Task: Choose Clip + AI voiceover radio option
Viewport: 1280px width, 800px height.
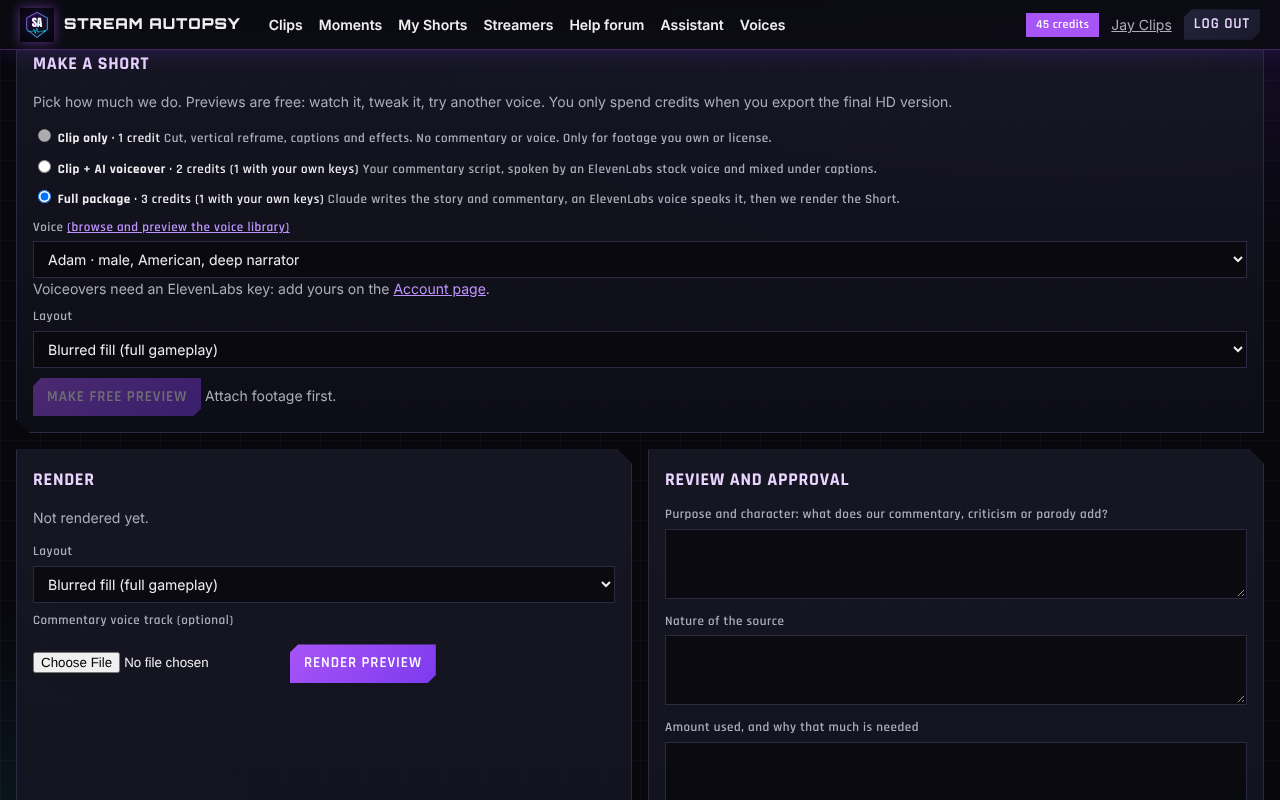Action: [x=44, y=167]
